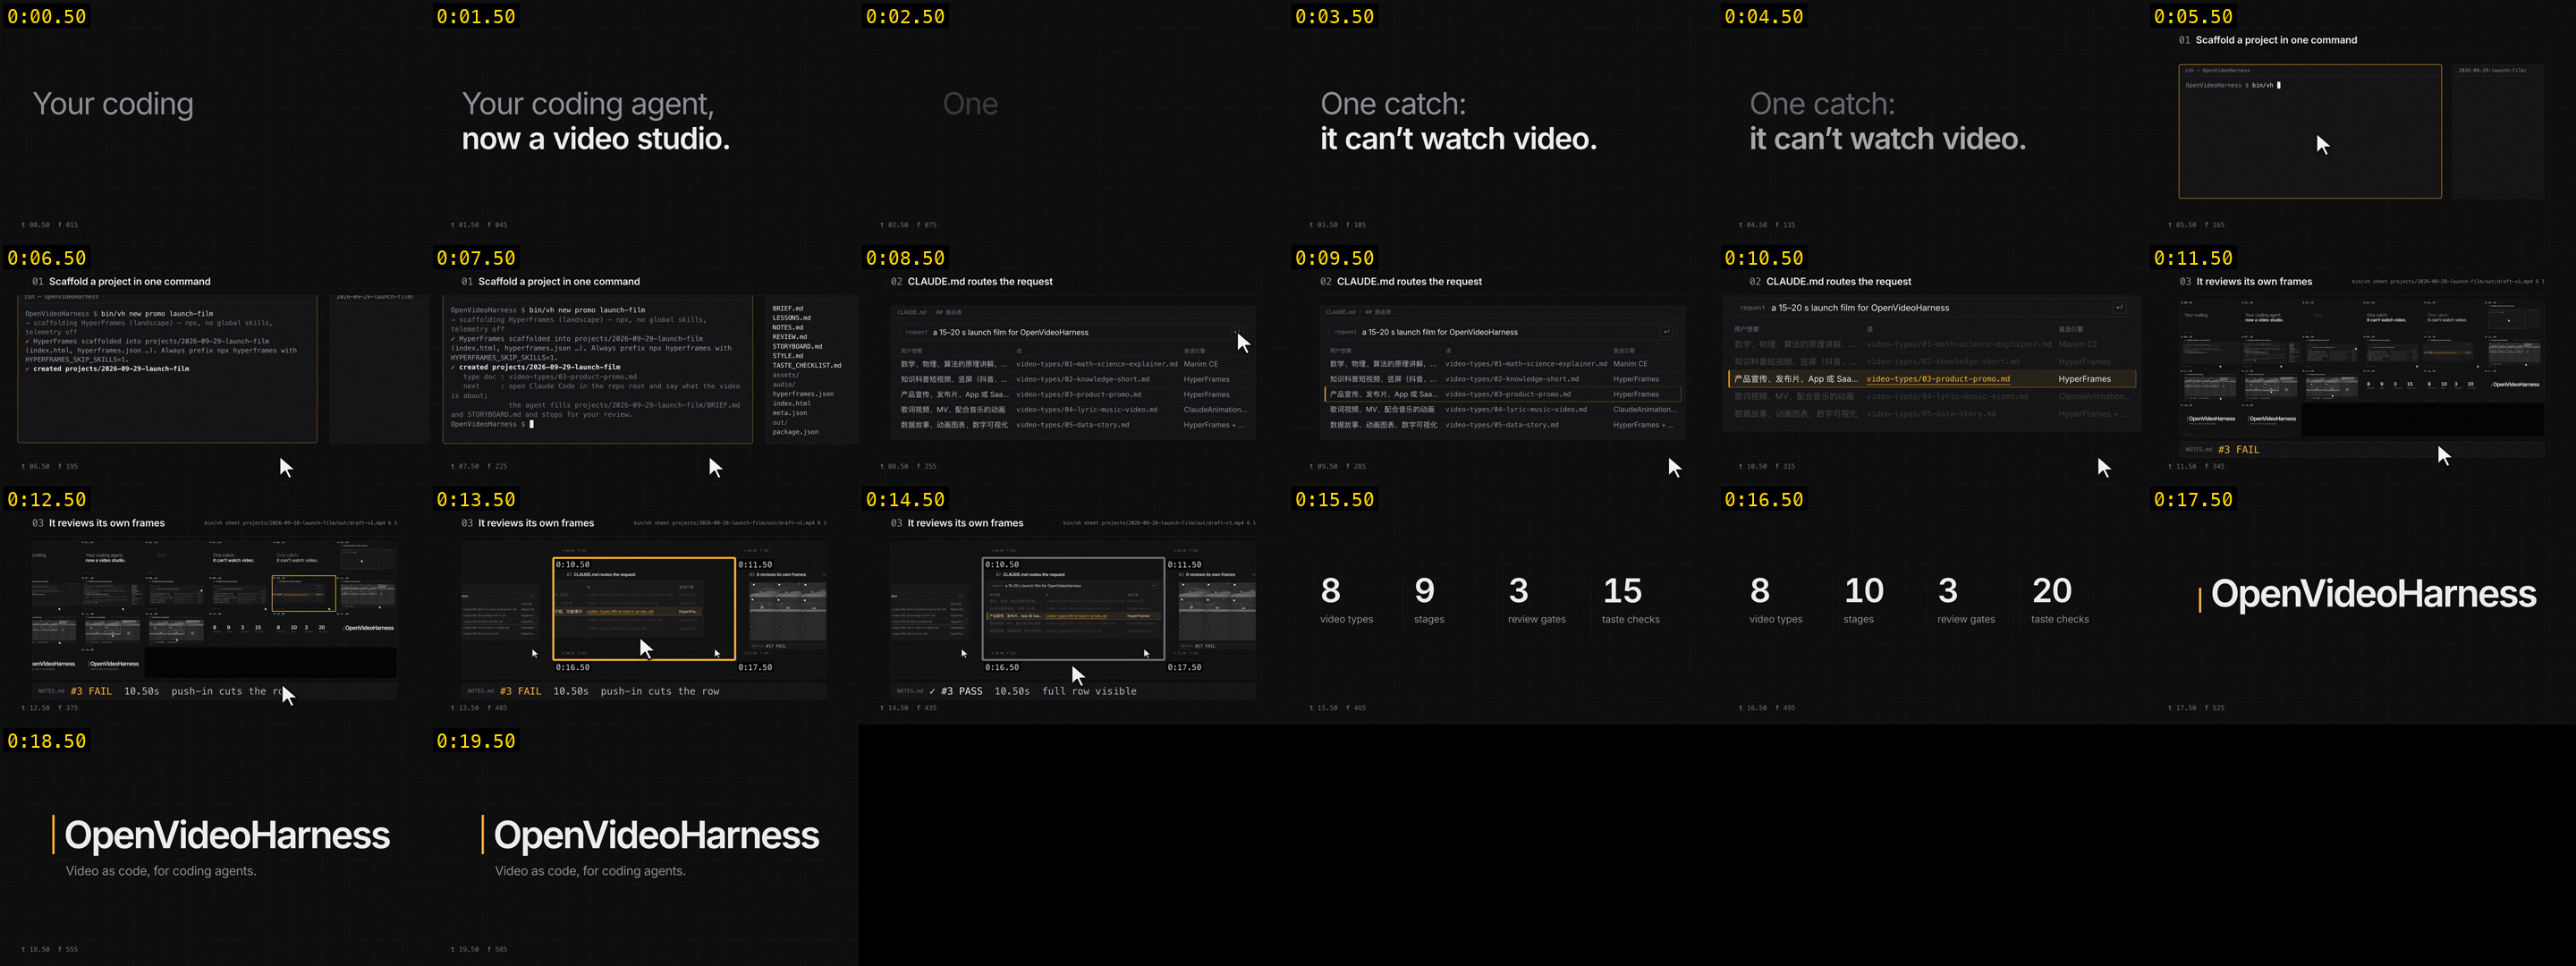Click the yellow 0:04.50 timestamp label

click(x=1763, y=16)
